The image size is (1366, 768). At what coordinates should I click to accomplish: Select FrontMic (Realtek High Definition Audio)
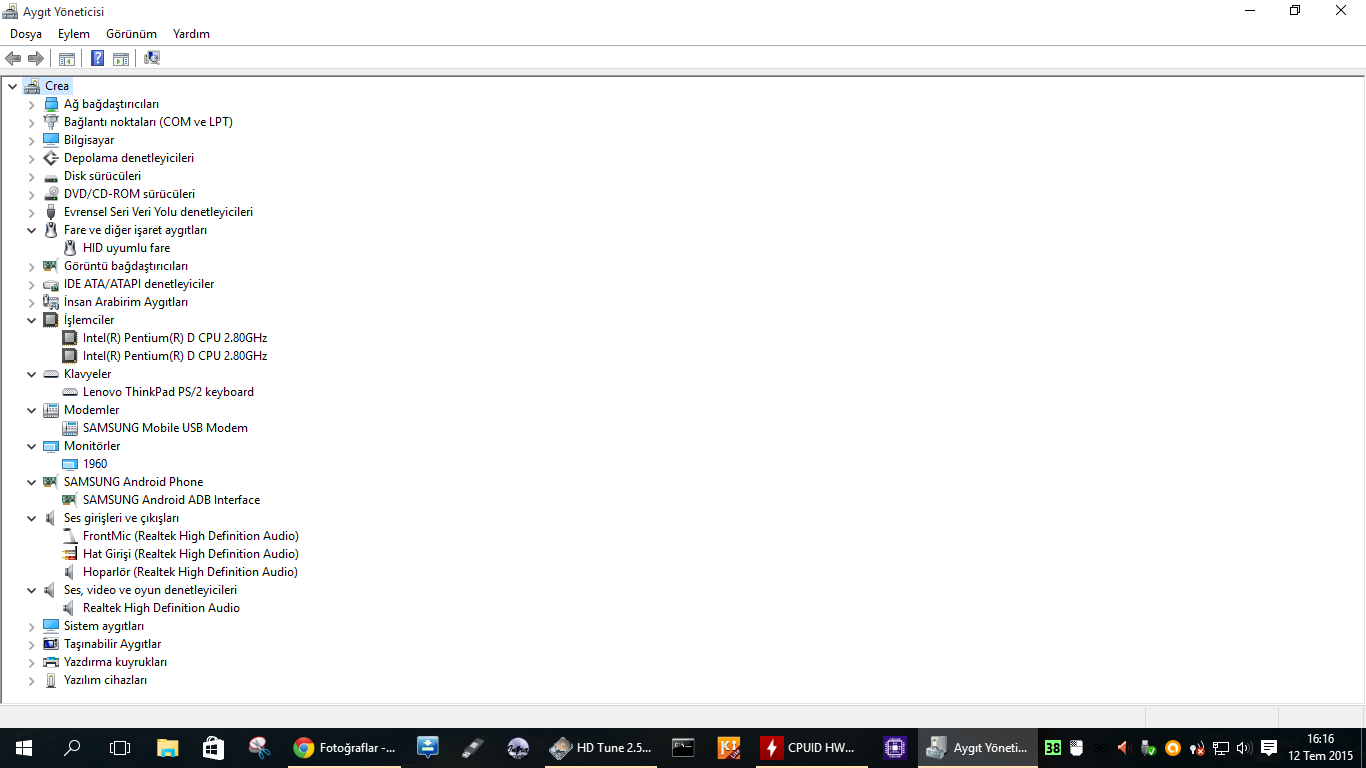[191, 536]
